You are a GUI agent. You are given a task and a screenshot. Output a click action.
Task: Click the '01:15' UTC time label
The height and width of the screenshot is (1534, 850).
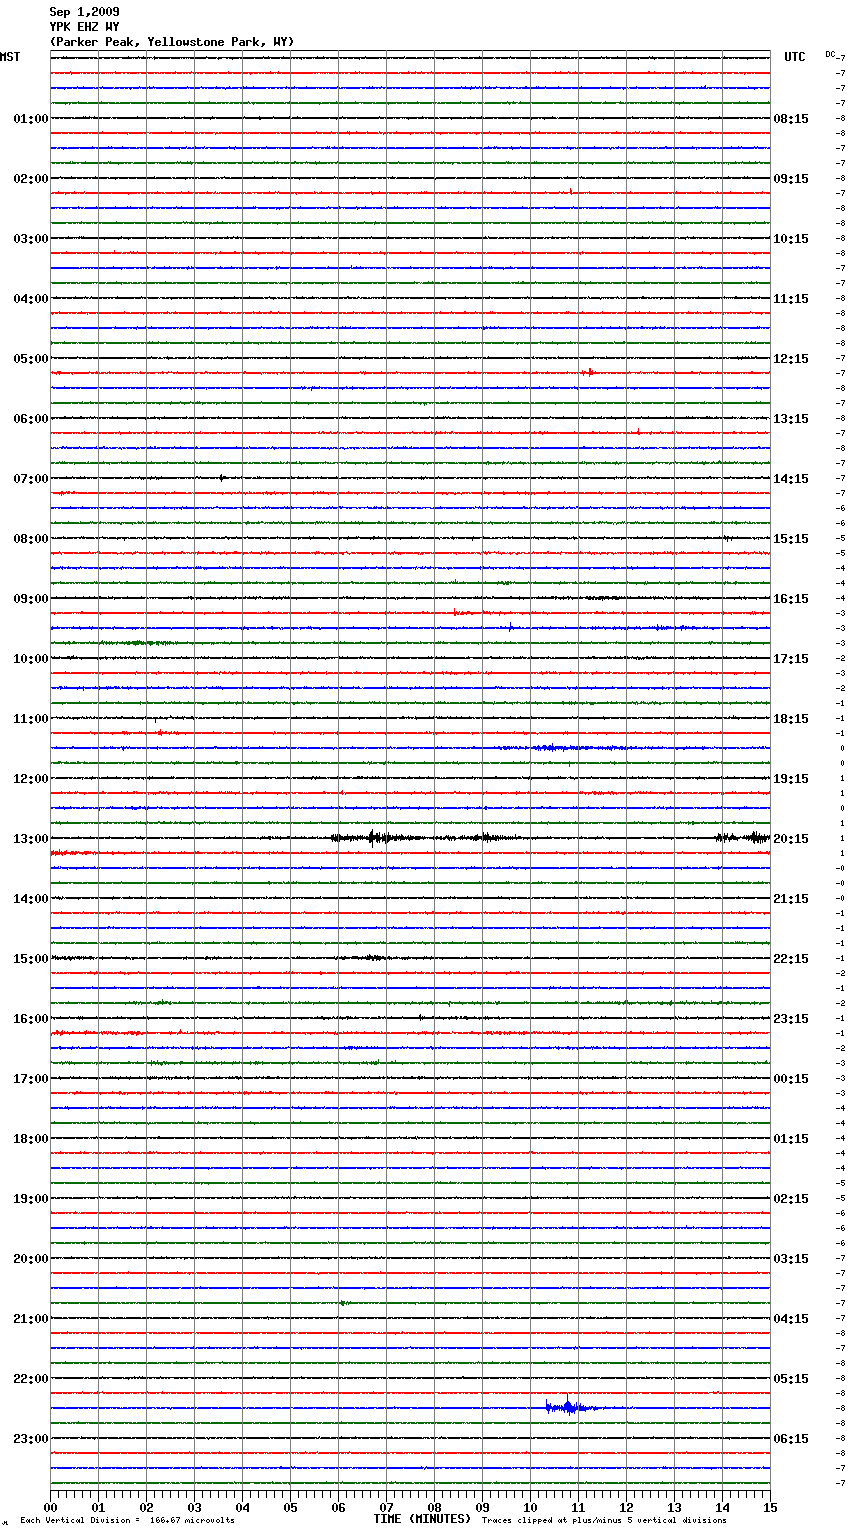tap(791, 1139)
